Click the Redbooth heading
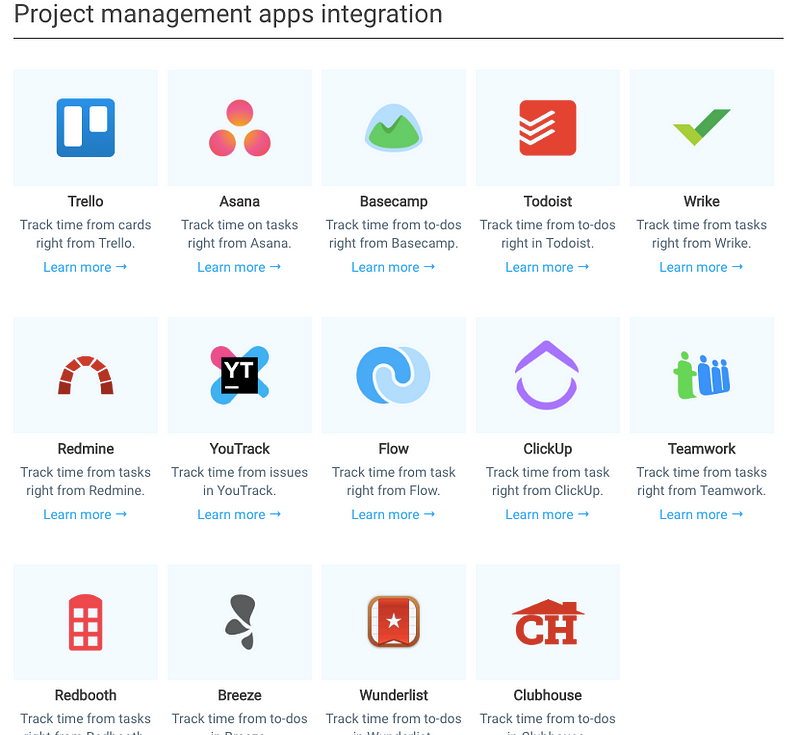800x735 pixels. pos(86,695)
